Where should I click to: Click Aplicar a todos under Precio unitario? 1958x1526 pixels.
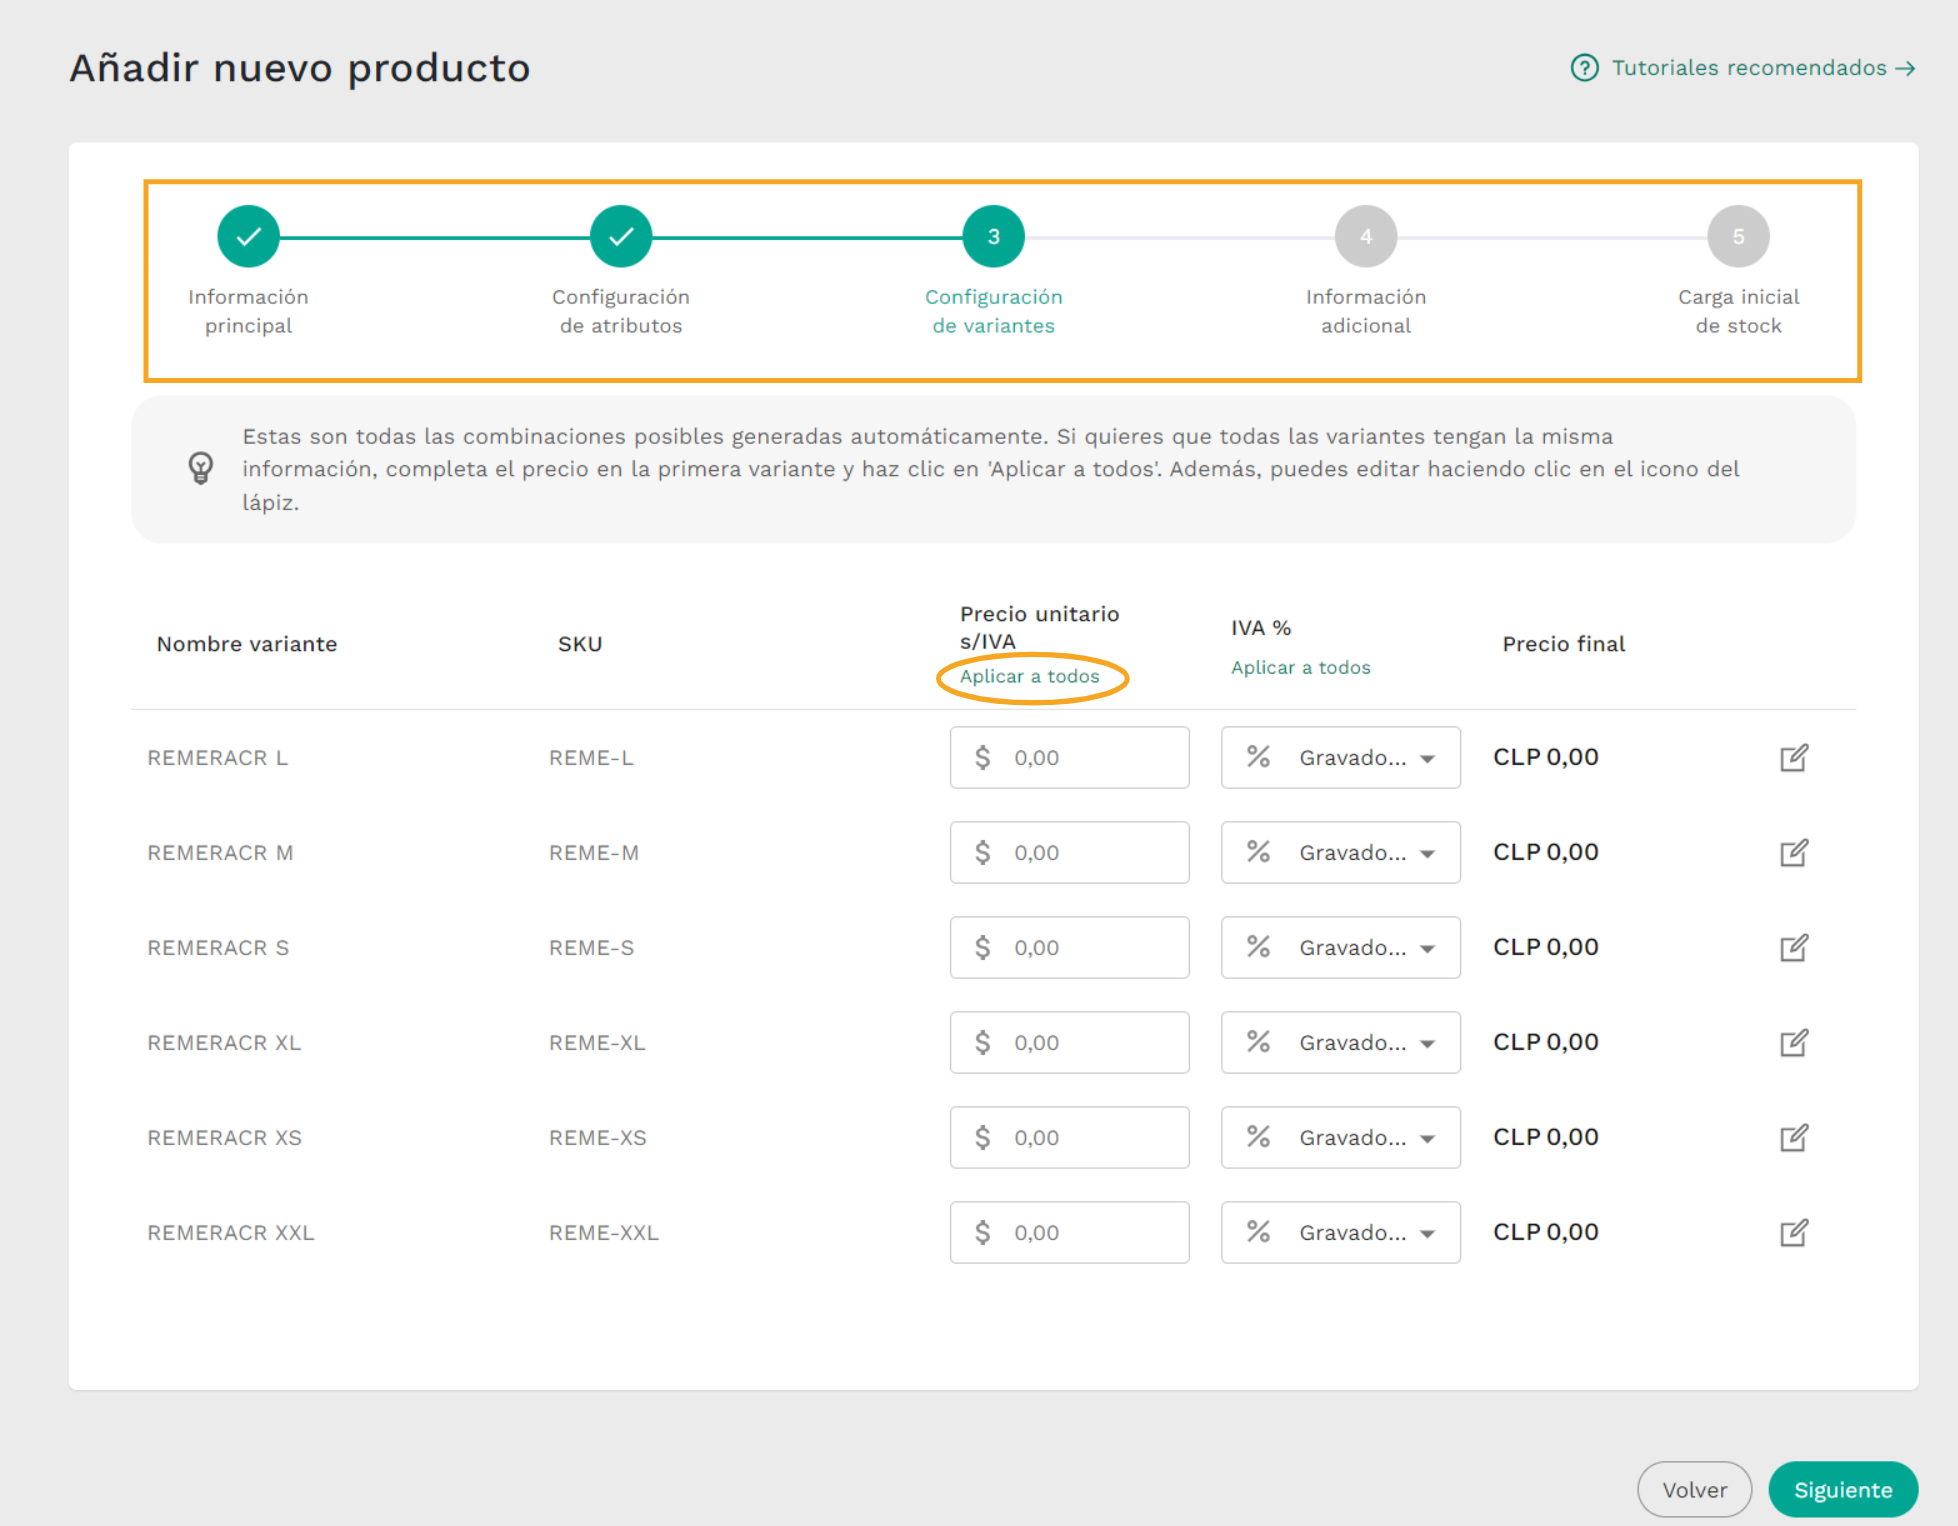1030,677
